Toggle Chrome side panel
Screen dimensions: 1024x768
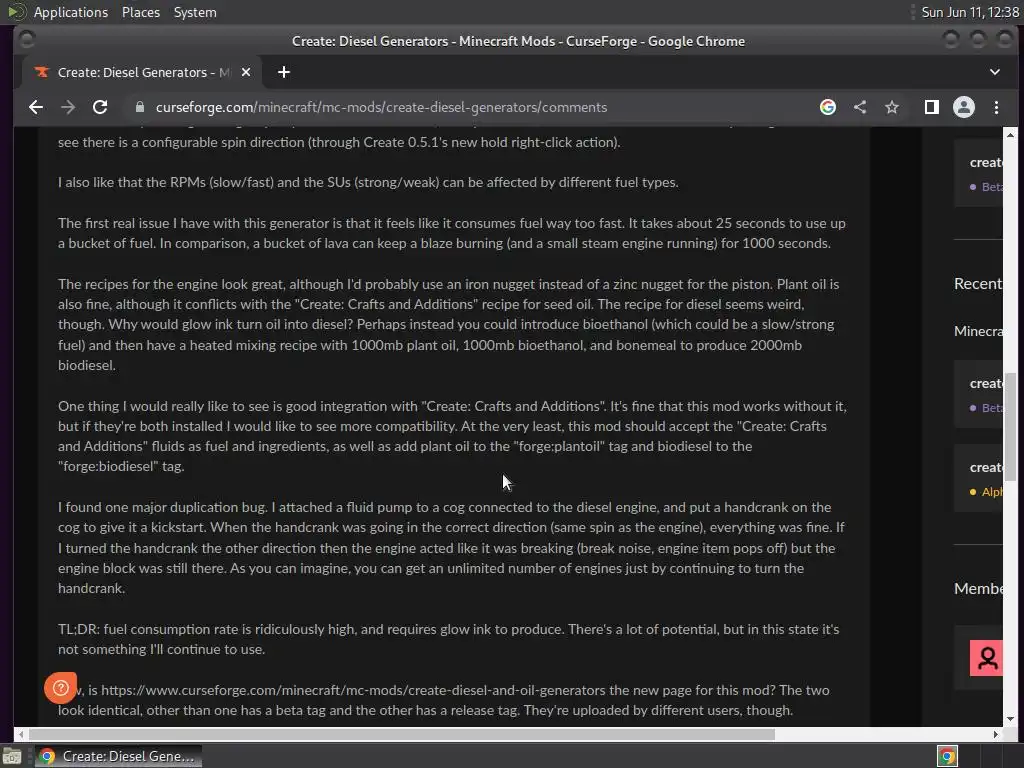click(932, 107)
